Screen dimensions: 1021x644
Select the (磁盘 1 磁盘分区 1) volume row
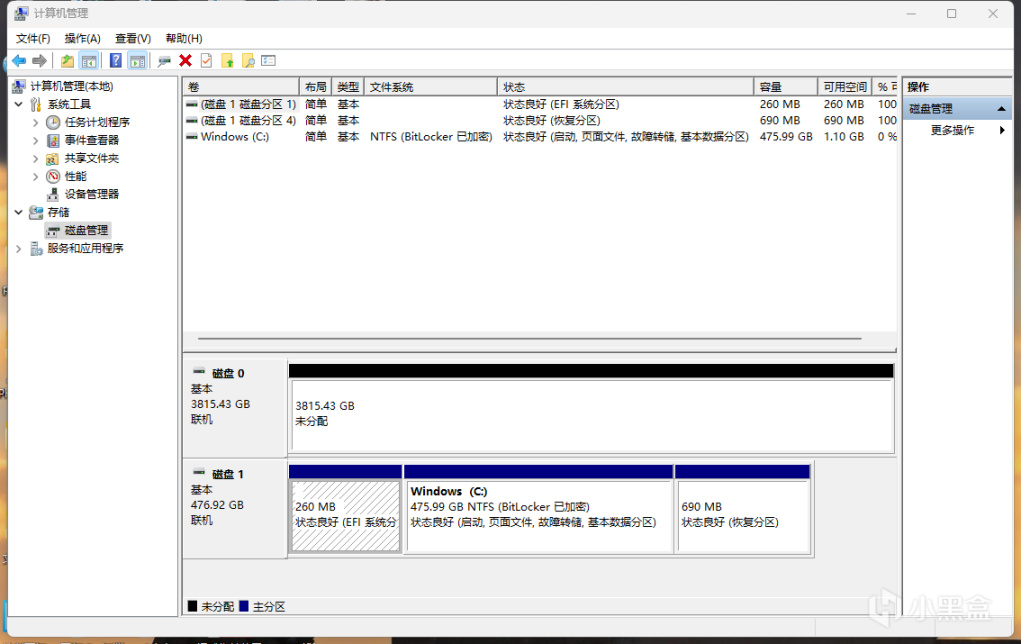tap(540, 104)
